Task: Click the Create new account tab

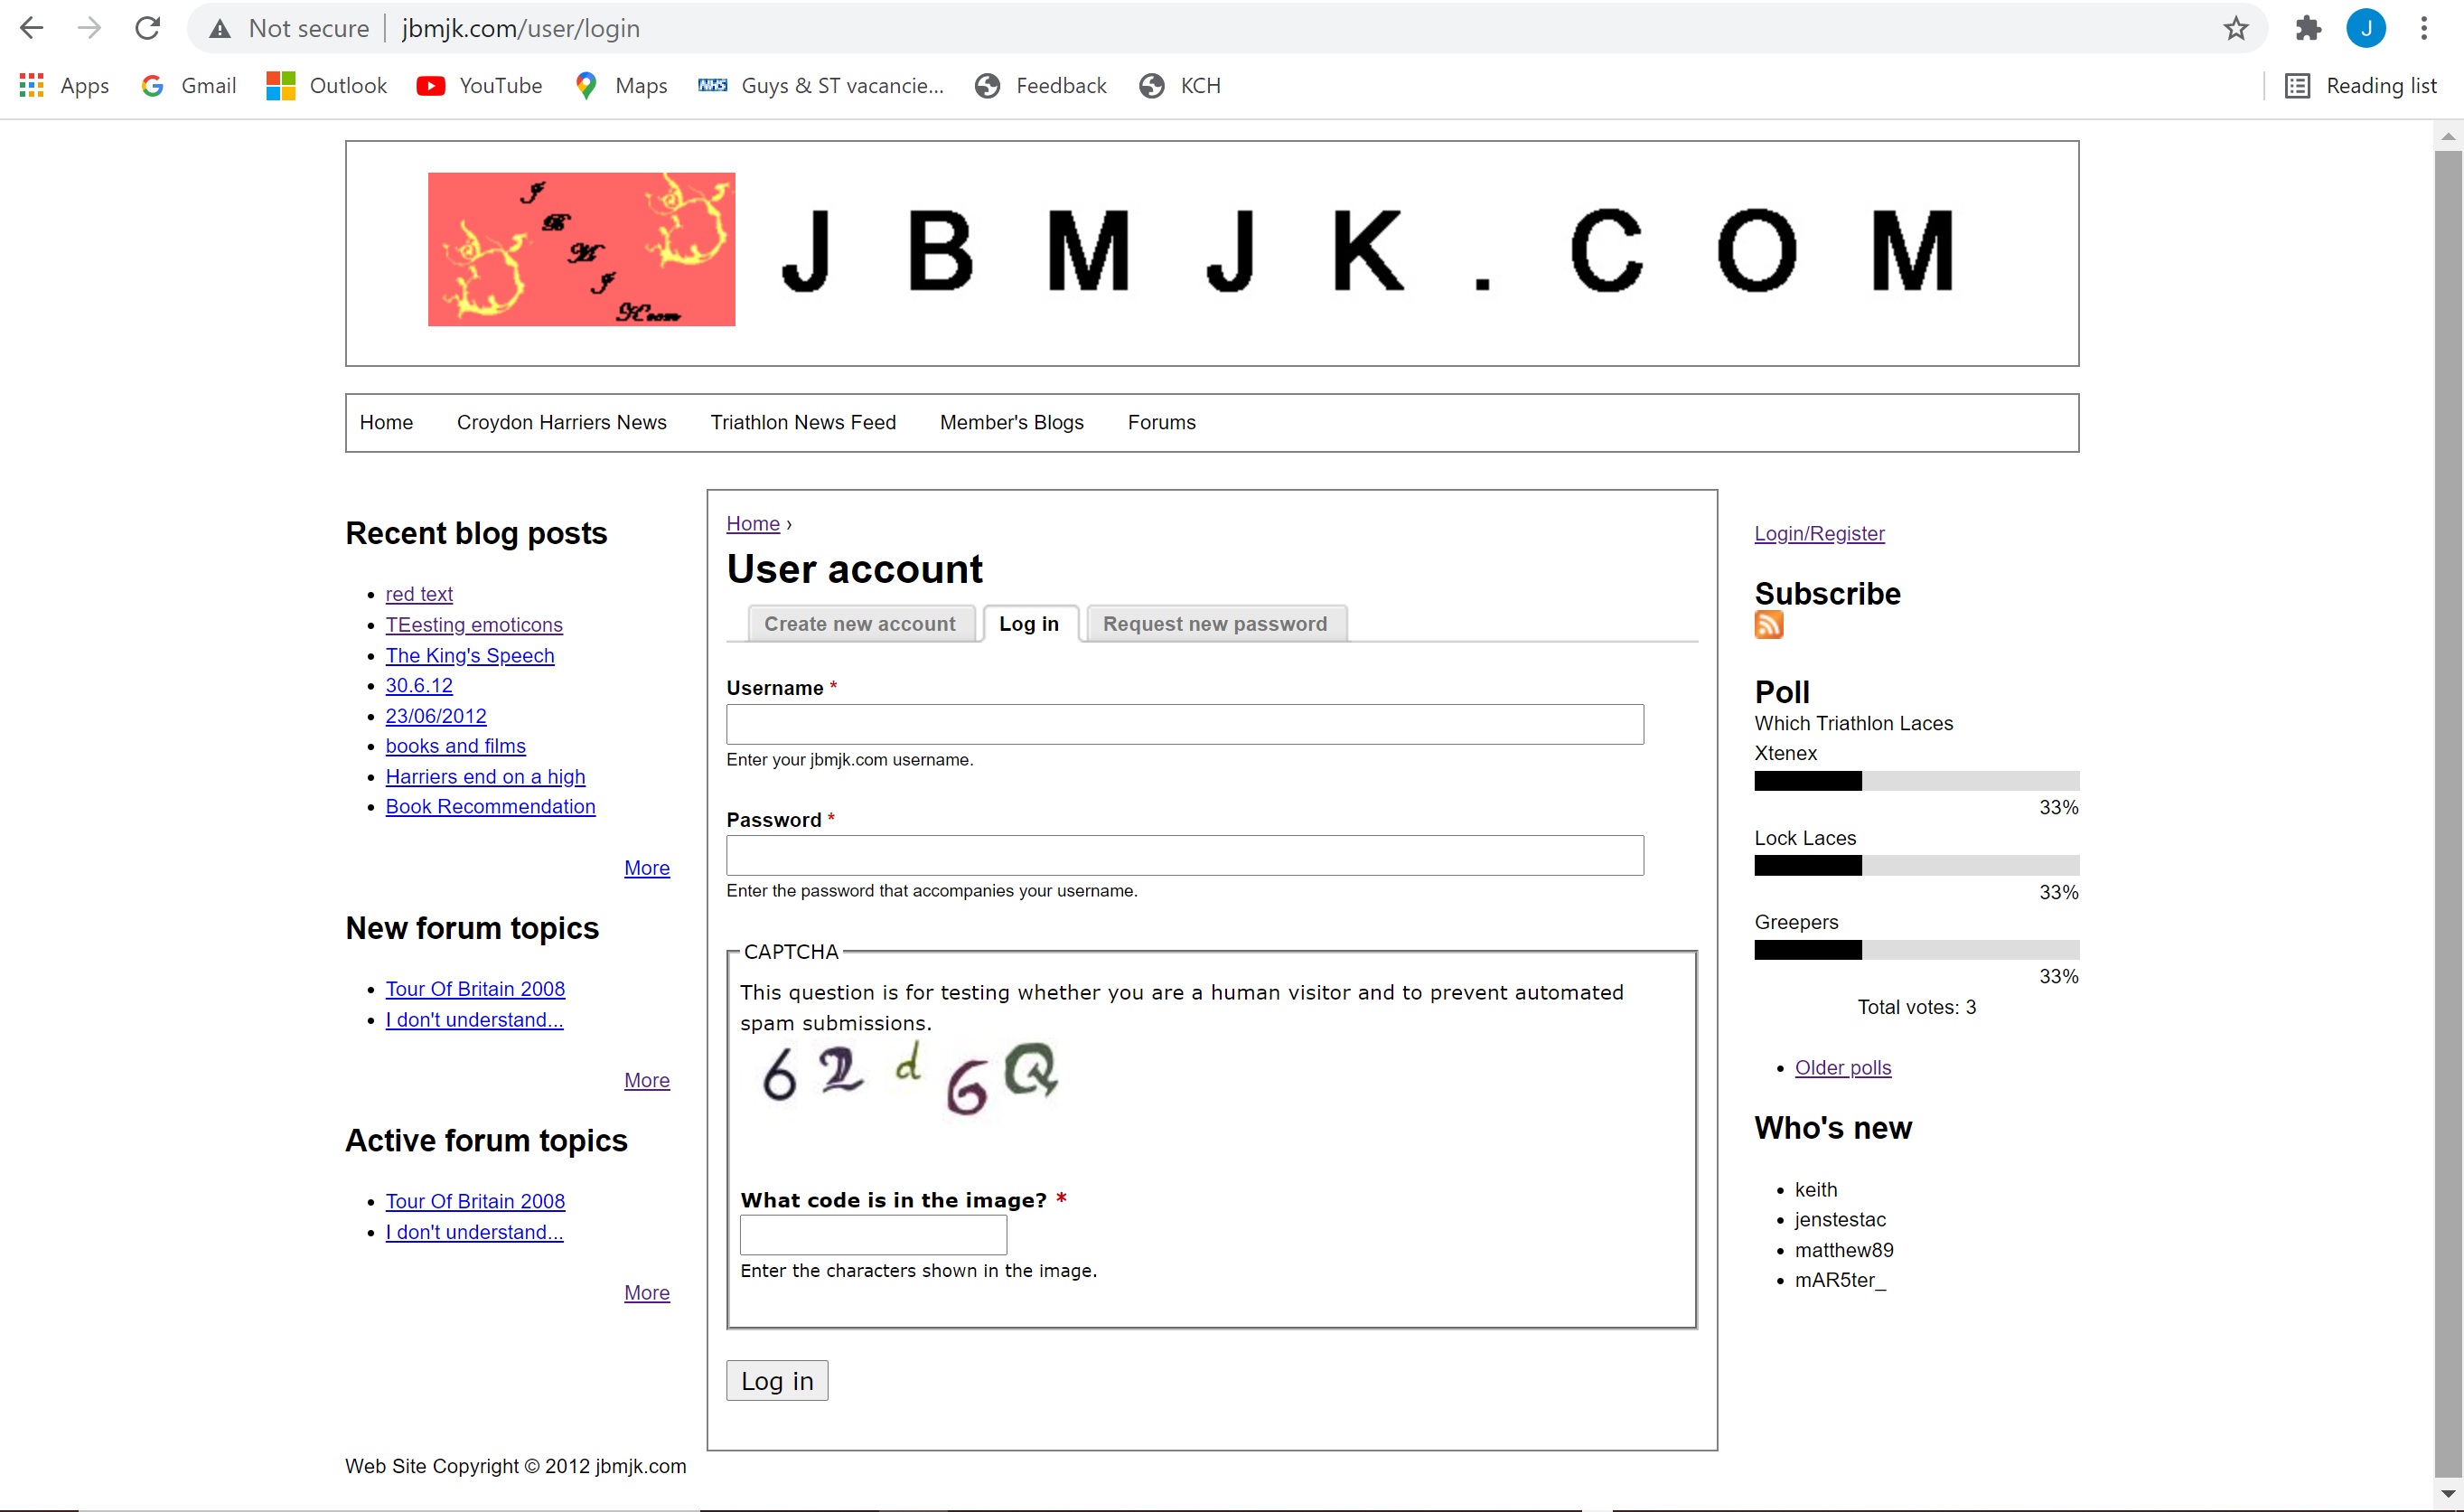Action: 859,623
